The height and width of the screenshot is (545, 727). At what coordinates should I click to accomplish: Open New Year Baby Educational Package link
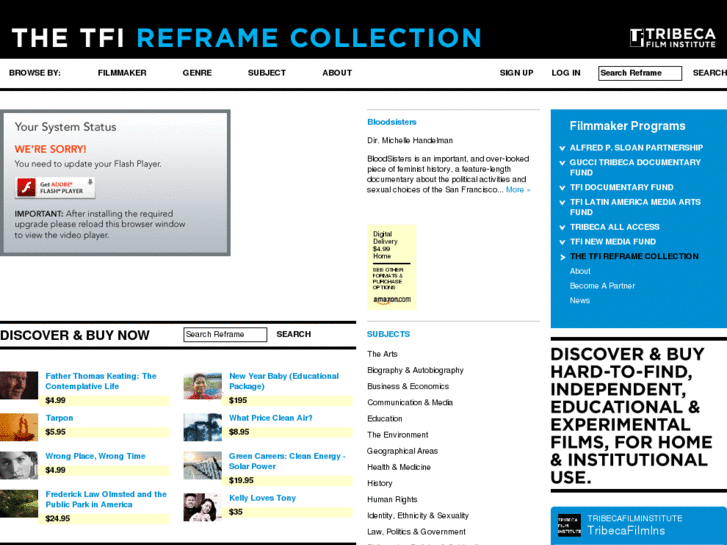click(284, 381)
